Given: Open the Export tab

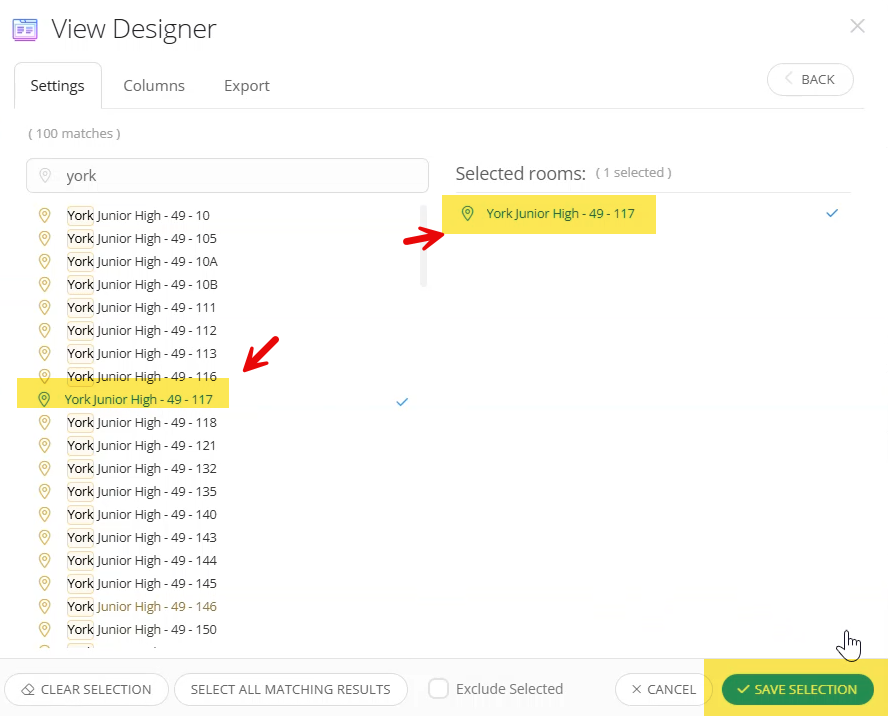Looking at the screenshot, I should (247, 86).
